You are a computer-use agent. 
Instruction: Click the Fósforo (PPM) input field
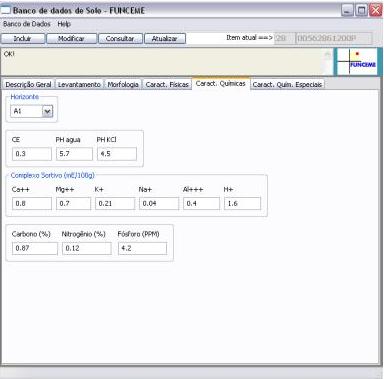142,248
